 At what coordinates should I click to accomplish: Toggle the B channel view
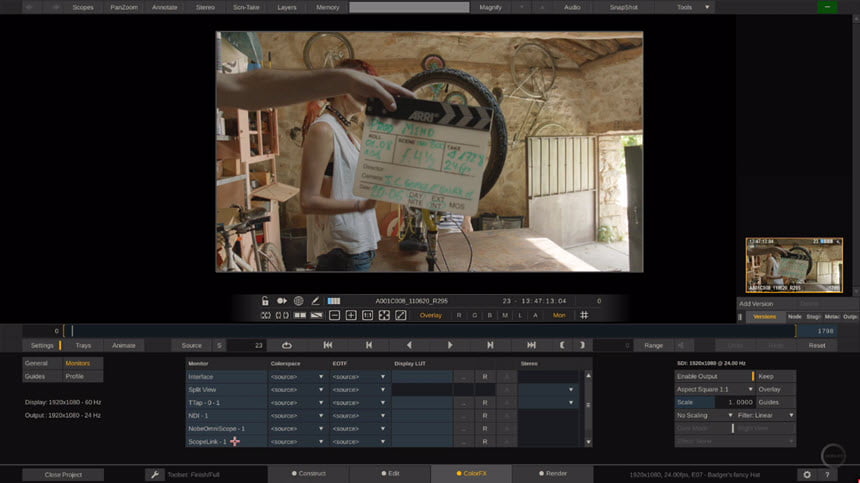tap(490, 315)
